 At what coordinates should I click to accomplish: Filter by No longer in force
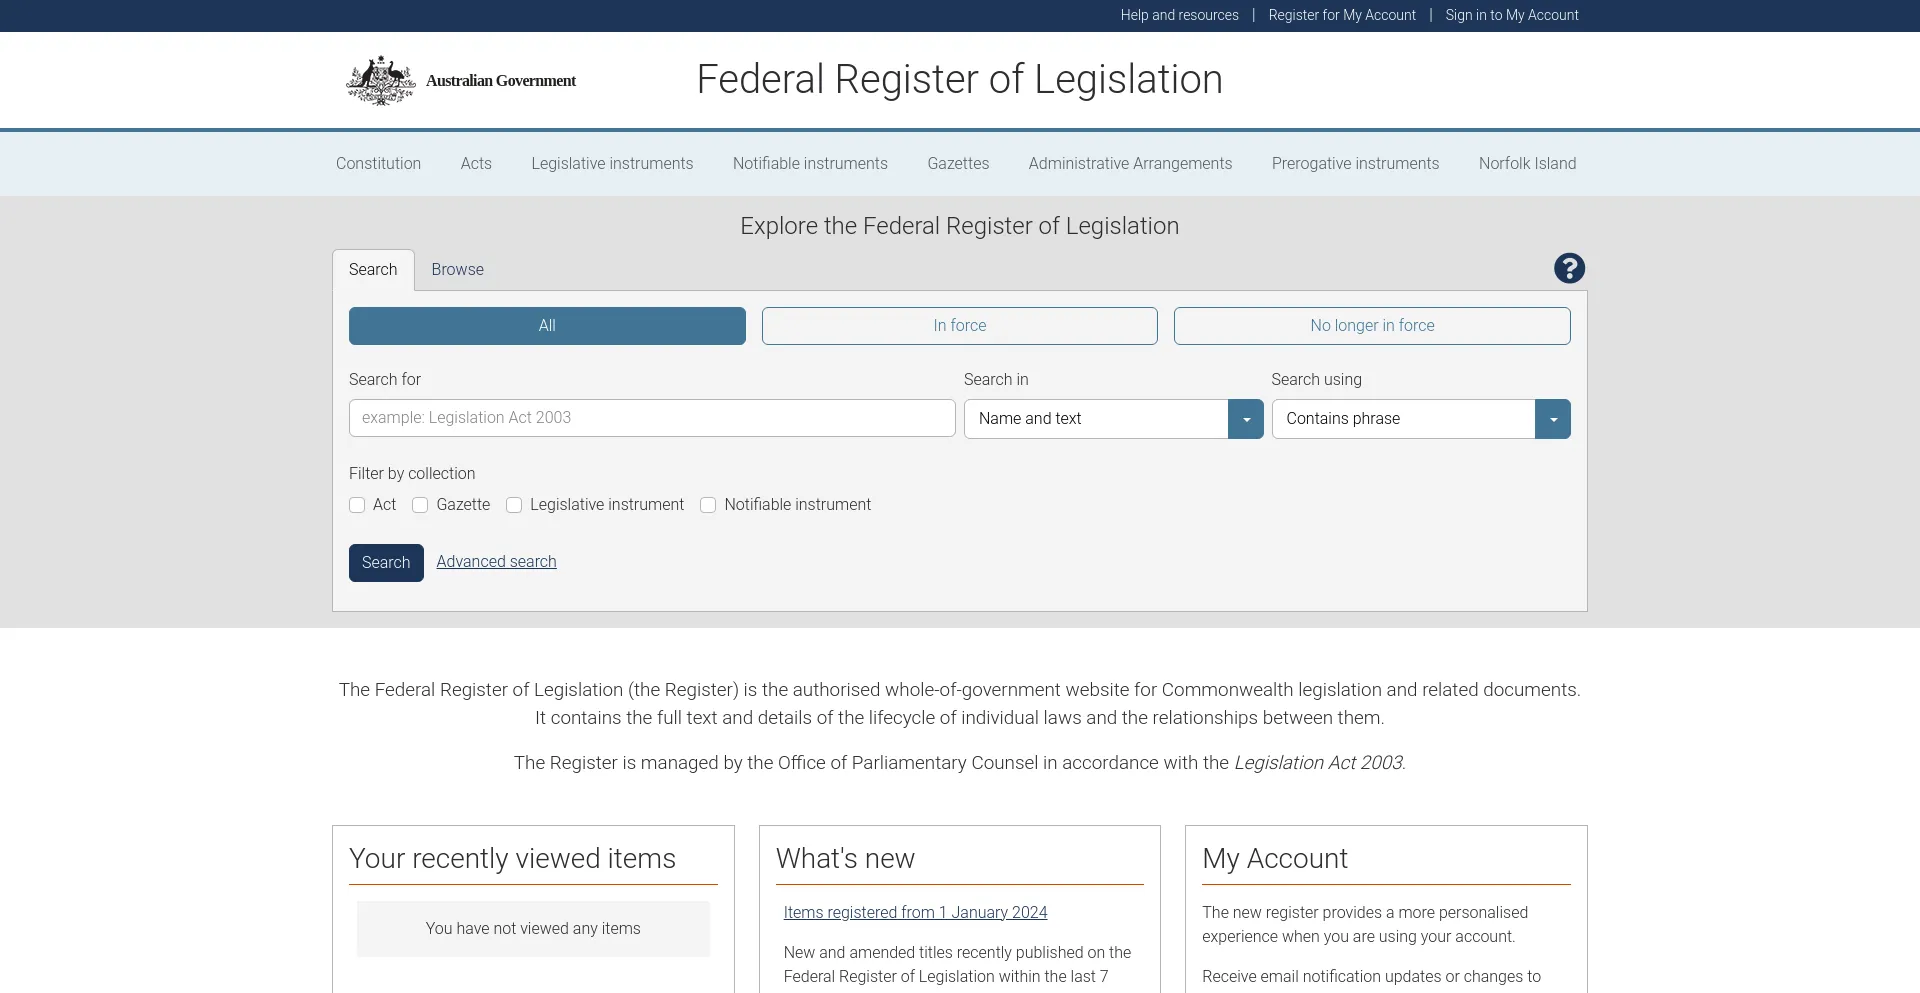[x=1372, y=326]
